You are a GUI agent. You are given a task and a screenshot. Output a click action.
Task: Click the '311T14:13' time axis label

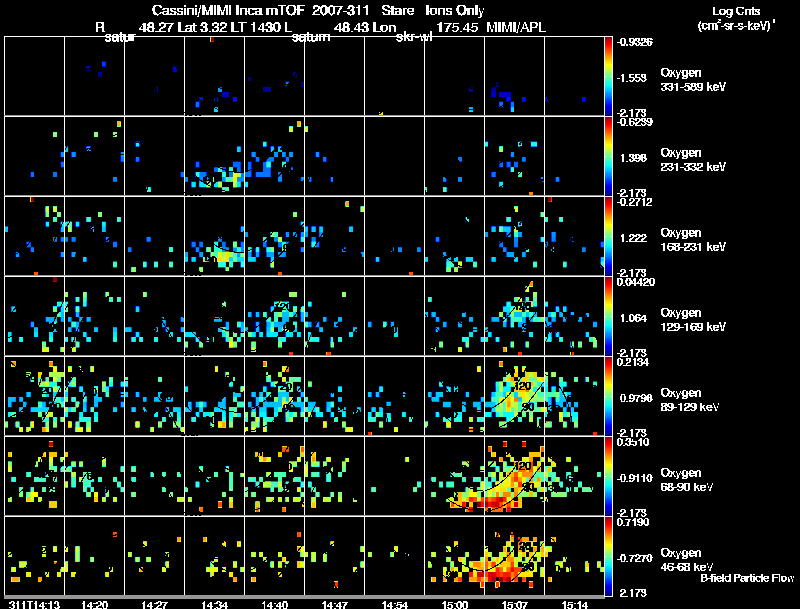point(34,605)
